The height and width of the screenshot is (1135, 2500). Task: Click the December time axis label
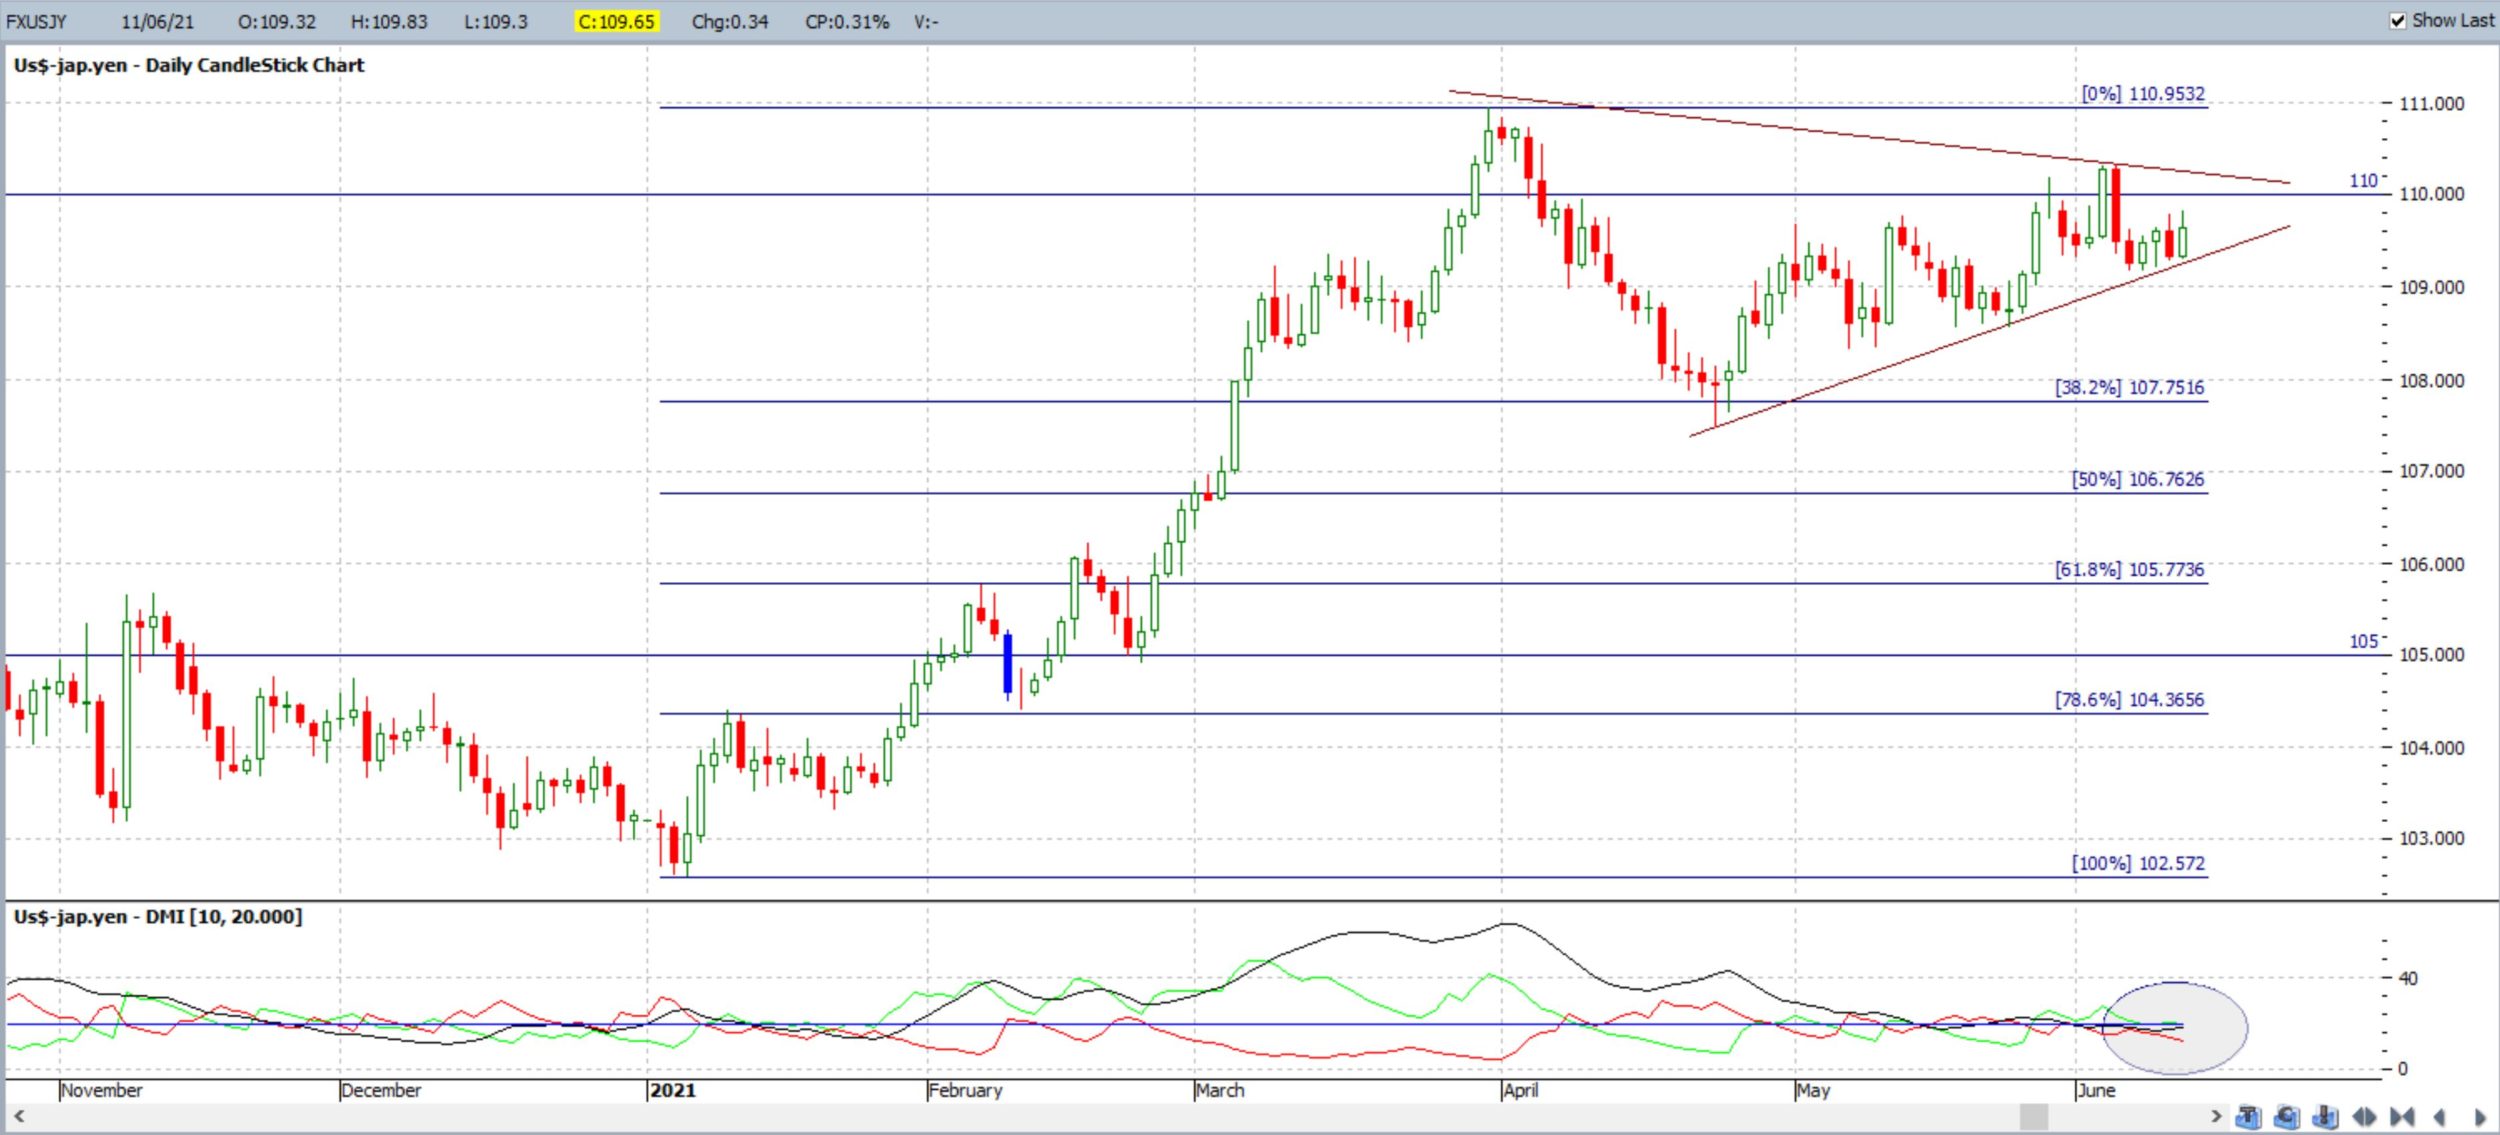[381, 1091]
